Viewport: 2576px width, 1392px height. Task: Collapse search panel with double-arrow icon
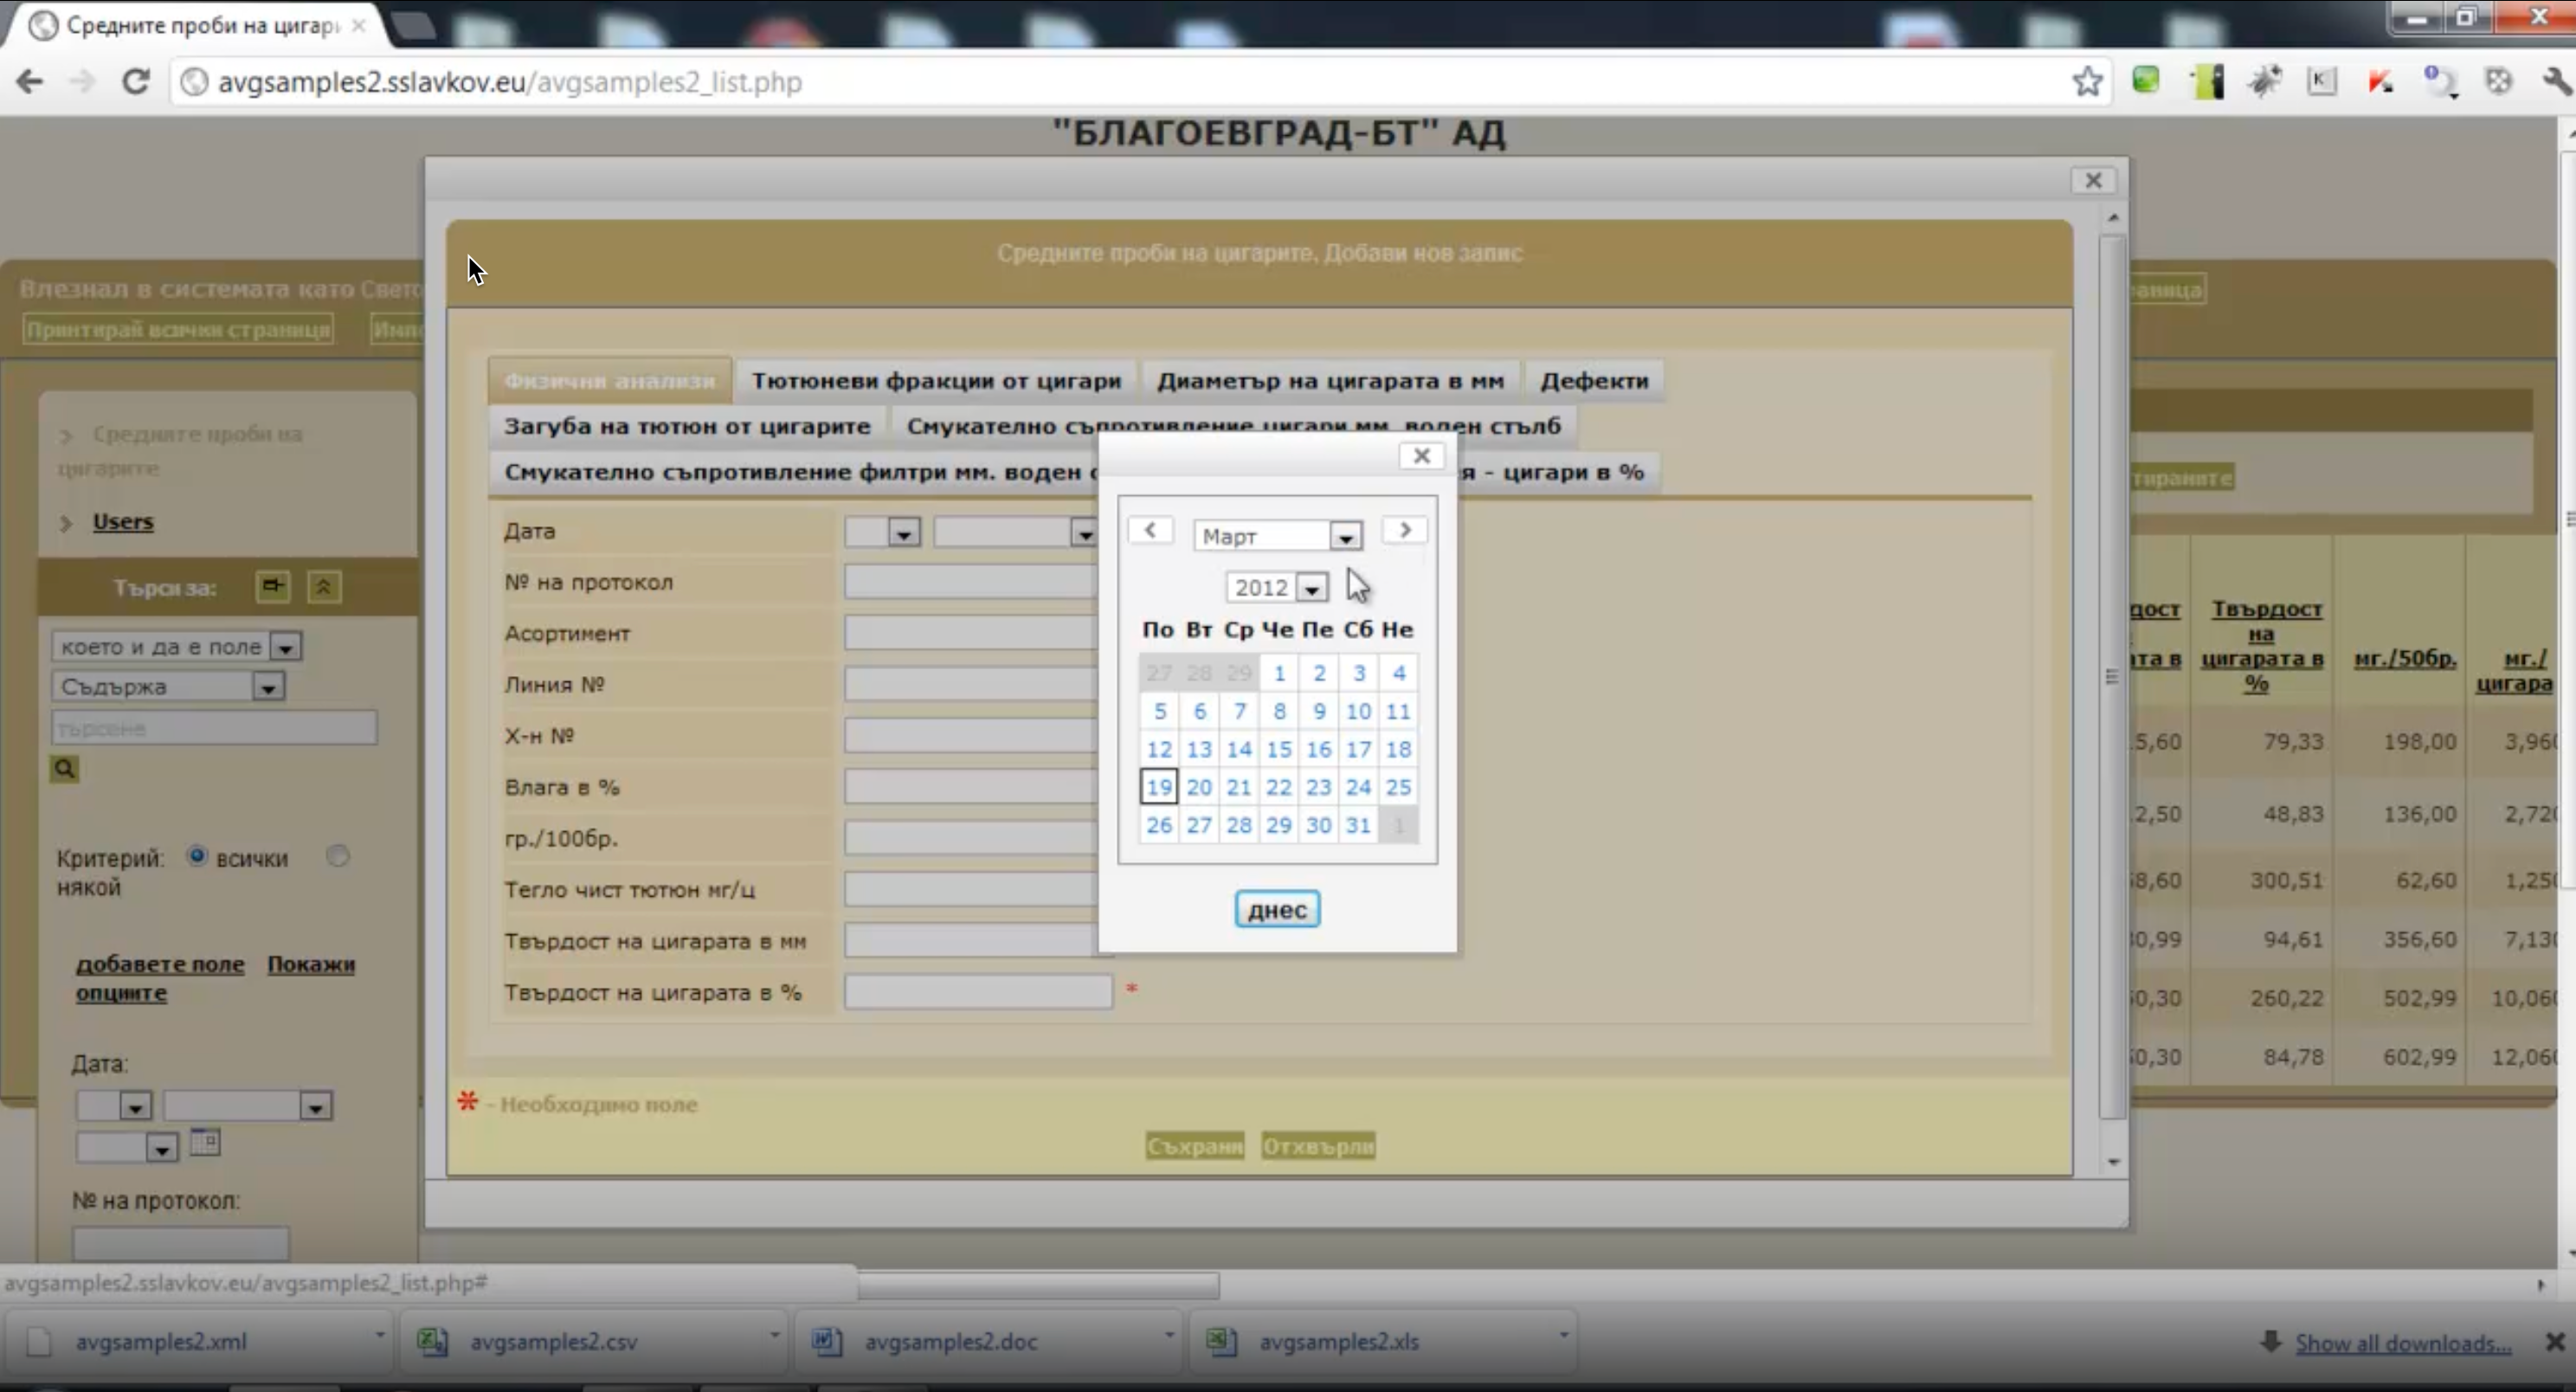pos(323,587)
